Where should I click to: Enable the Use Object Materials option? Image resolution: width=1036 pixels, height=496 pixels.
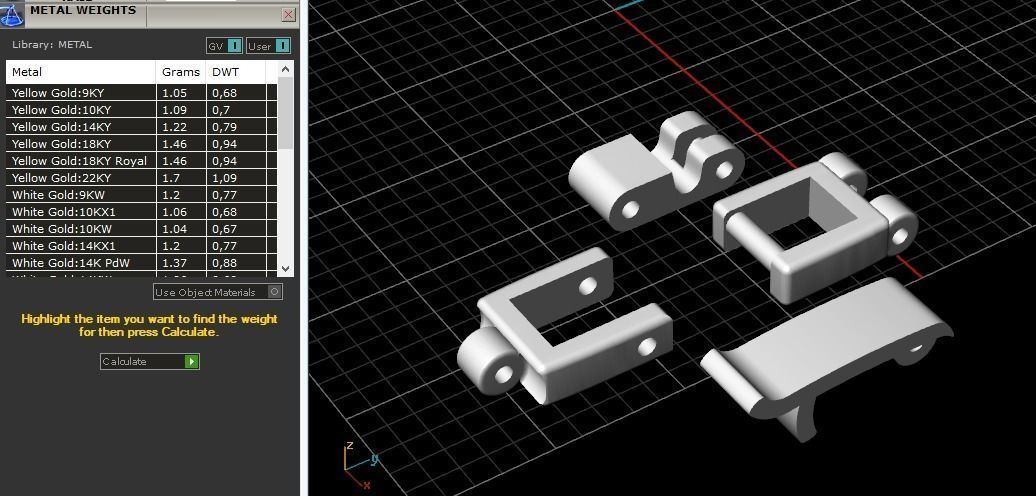pyautogui.click(x=218, y=292)
